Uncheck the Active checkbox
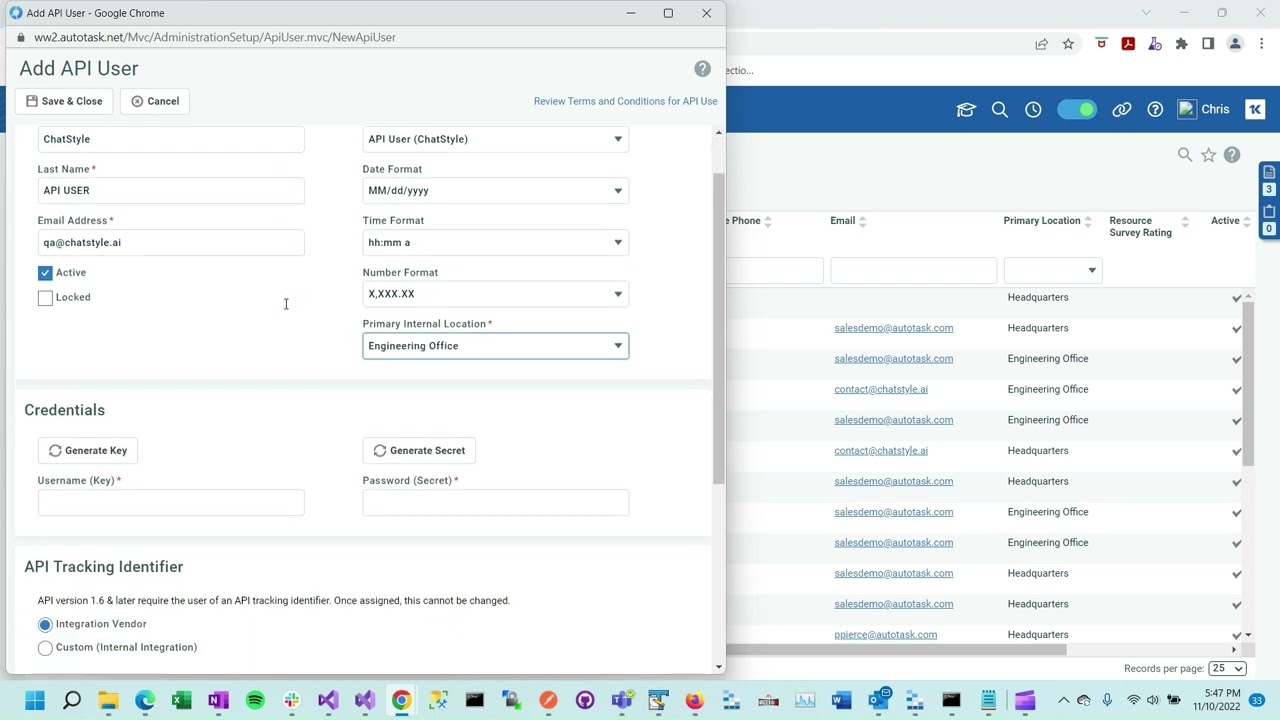1280x720 pixels. 45,273
